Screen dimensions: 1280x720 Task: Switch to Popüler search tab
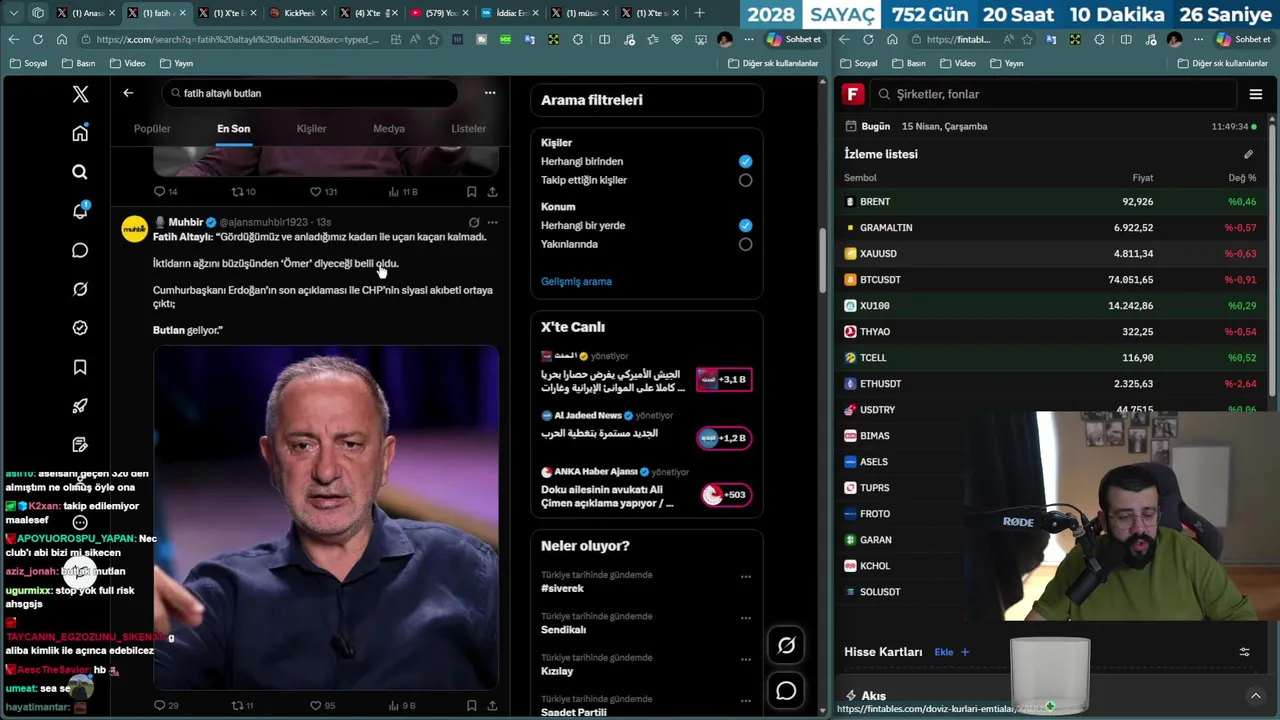coord(152,128)
